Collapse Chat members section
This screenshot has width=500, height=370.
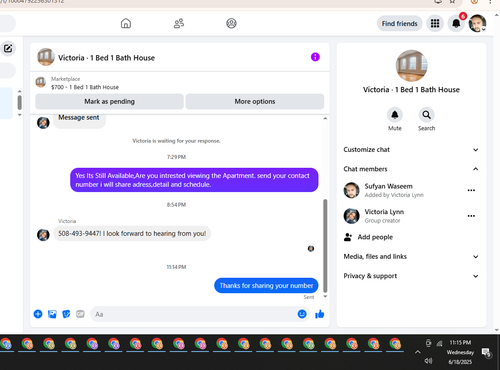coord(411,169)
